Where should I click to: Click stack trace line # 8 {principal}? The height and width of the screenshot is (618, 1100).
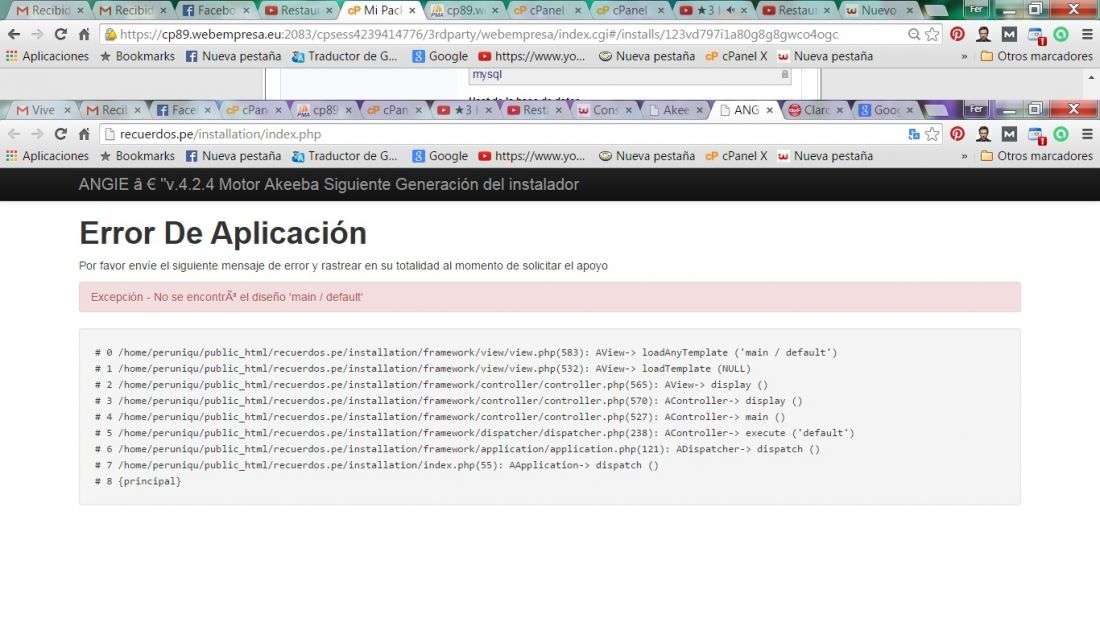tap(138, 481)
